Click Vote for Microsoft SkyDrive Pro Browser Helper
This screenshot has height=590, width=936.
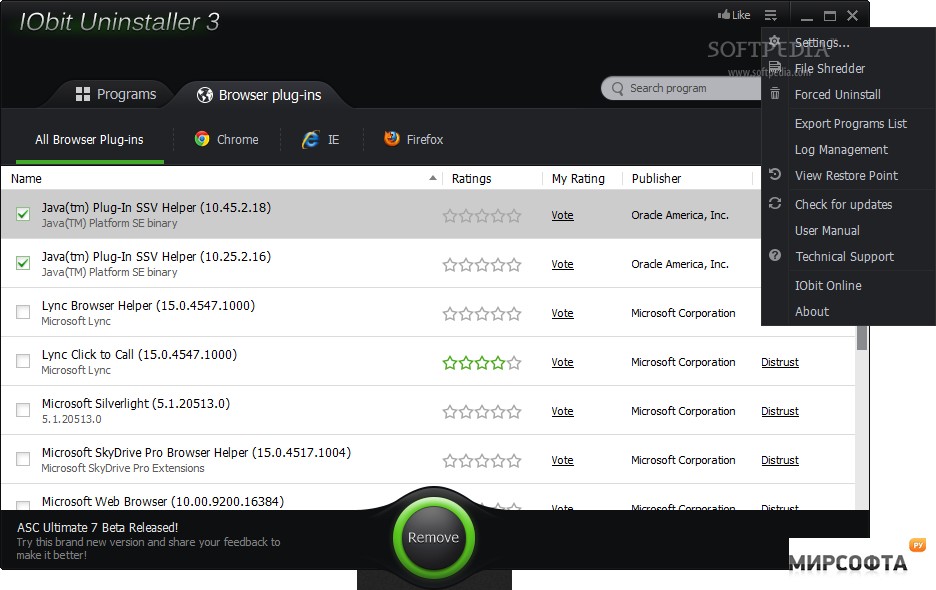click(x=562, y=460)
